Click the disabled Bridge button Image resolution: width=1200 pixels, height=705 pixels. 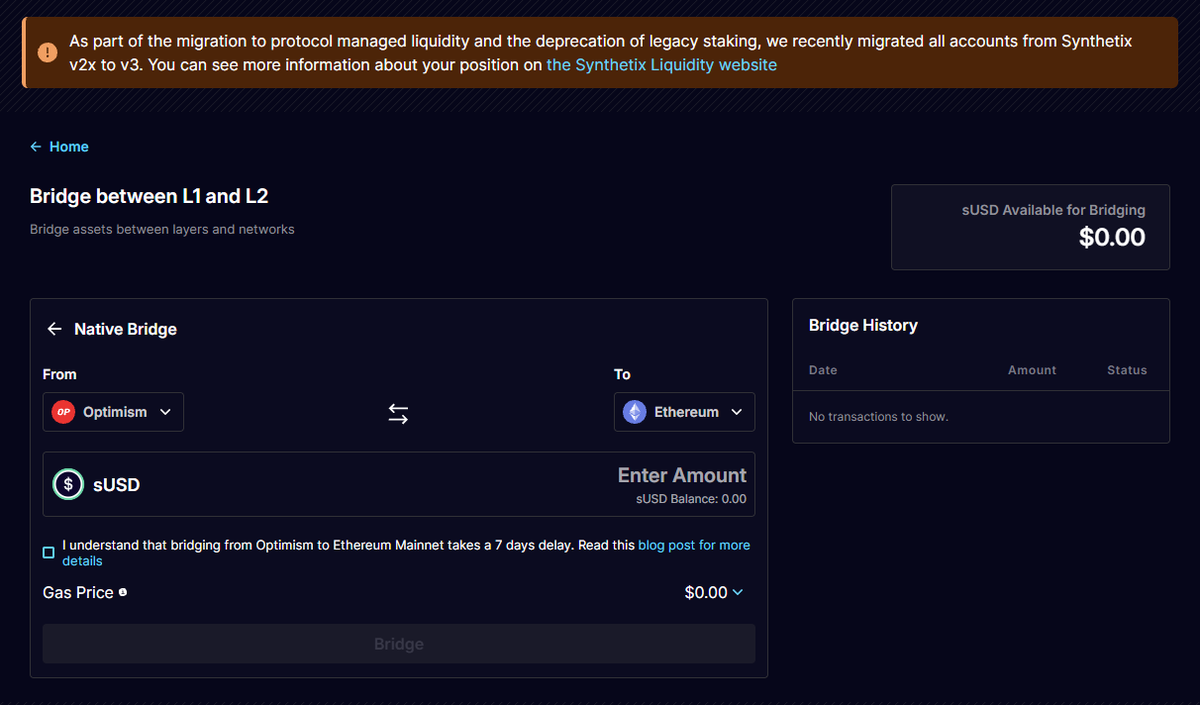[x=399, y=644]
